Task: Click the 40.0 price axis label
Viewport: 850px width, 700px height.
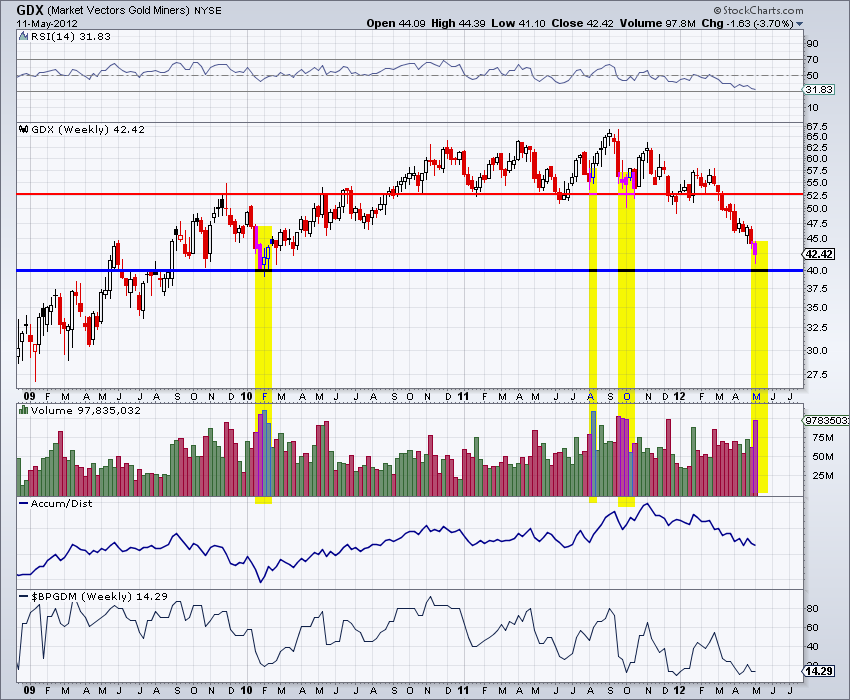Action: pos(817,271)
